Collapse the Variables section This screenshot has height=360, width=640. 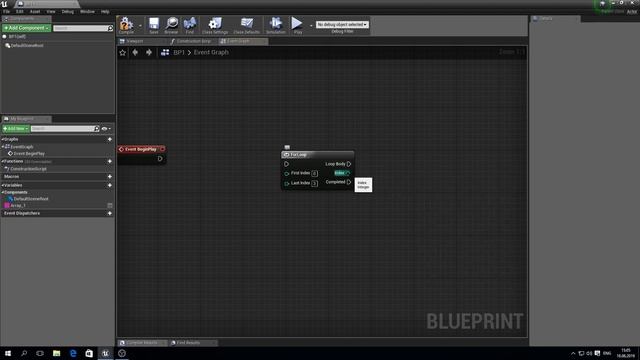2,185
